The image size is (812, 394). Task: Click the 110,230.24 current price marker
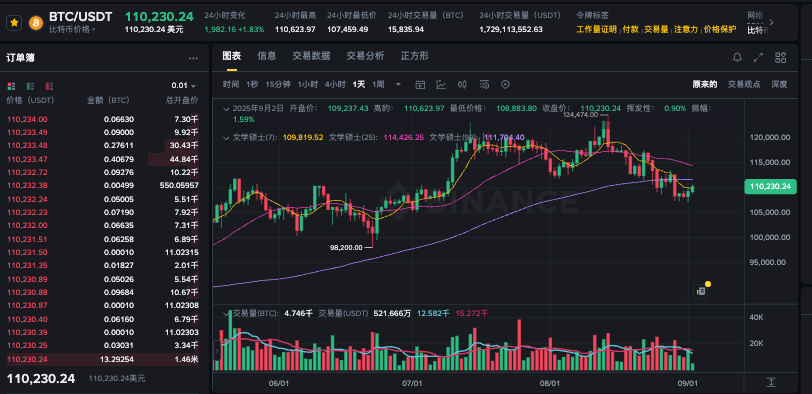point(770,187)
